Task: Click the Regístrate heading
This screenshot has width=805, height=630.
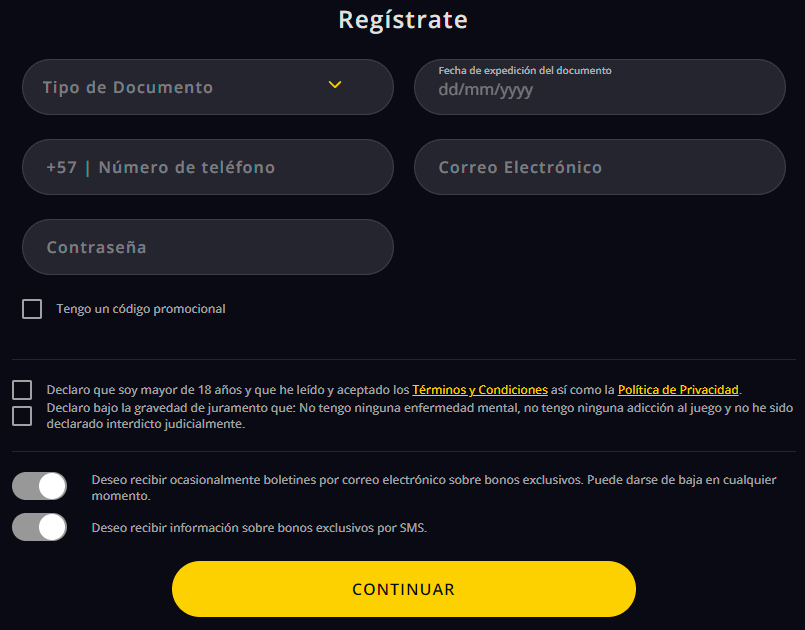Action: 402,20
